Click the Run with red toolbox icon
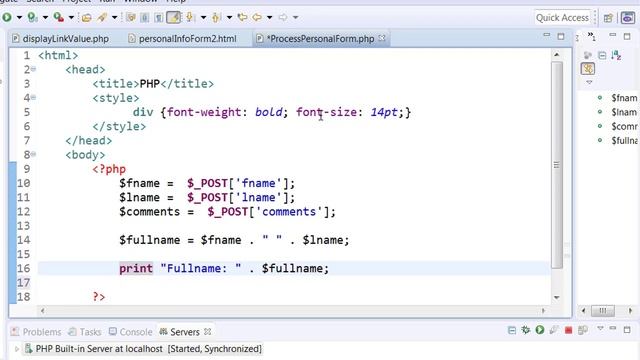This screenshot has width=640, height=360. [x=59, y=17]
